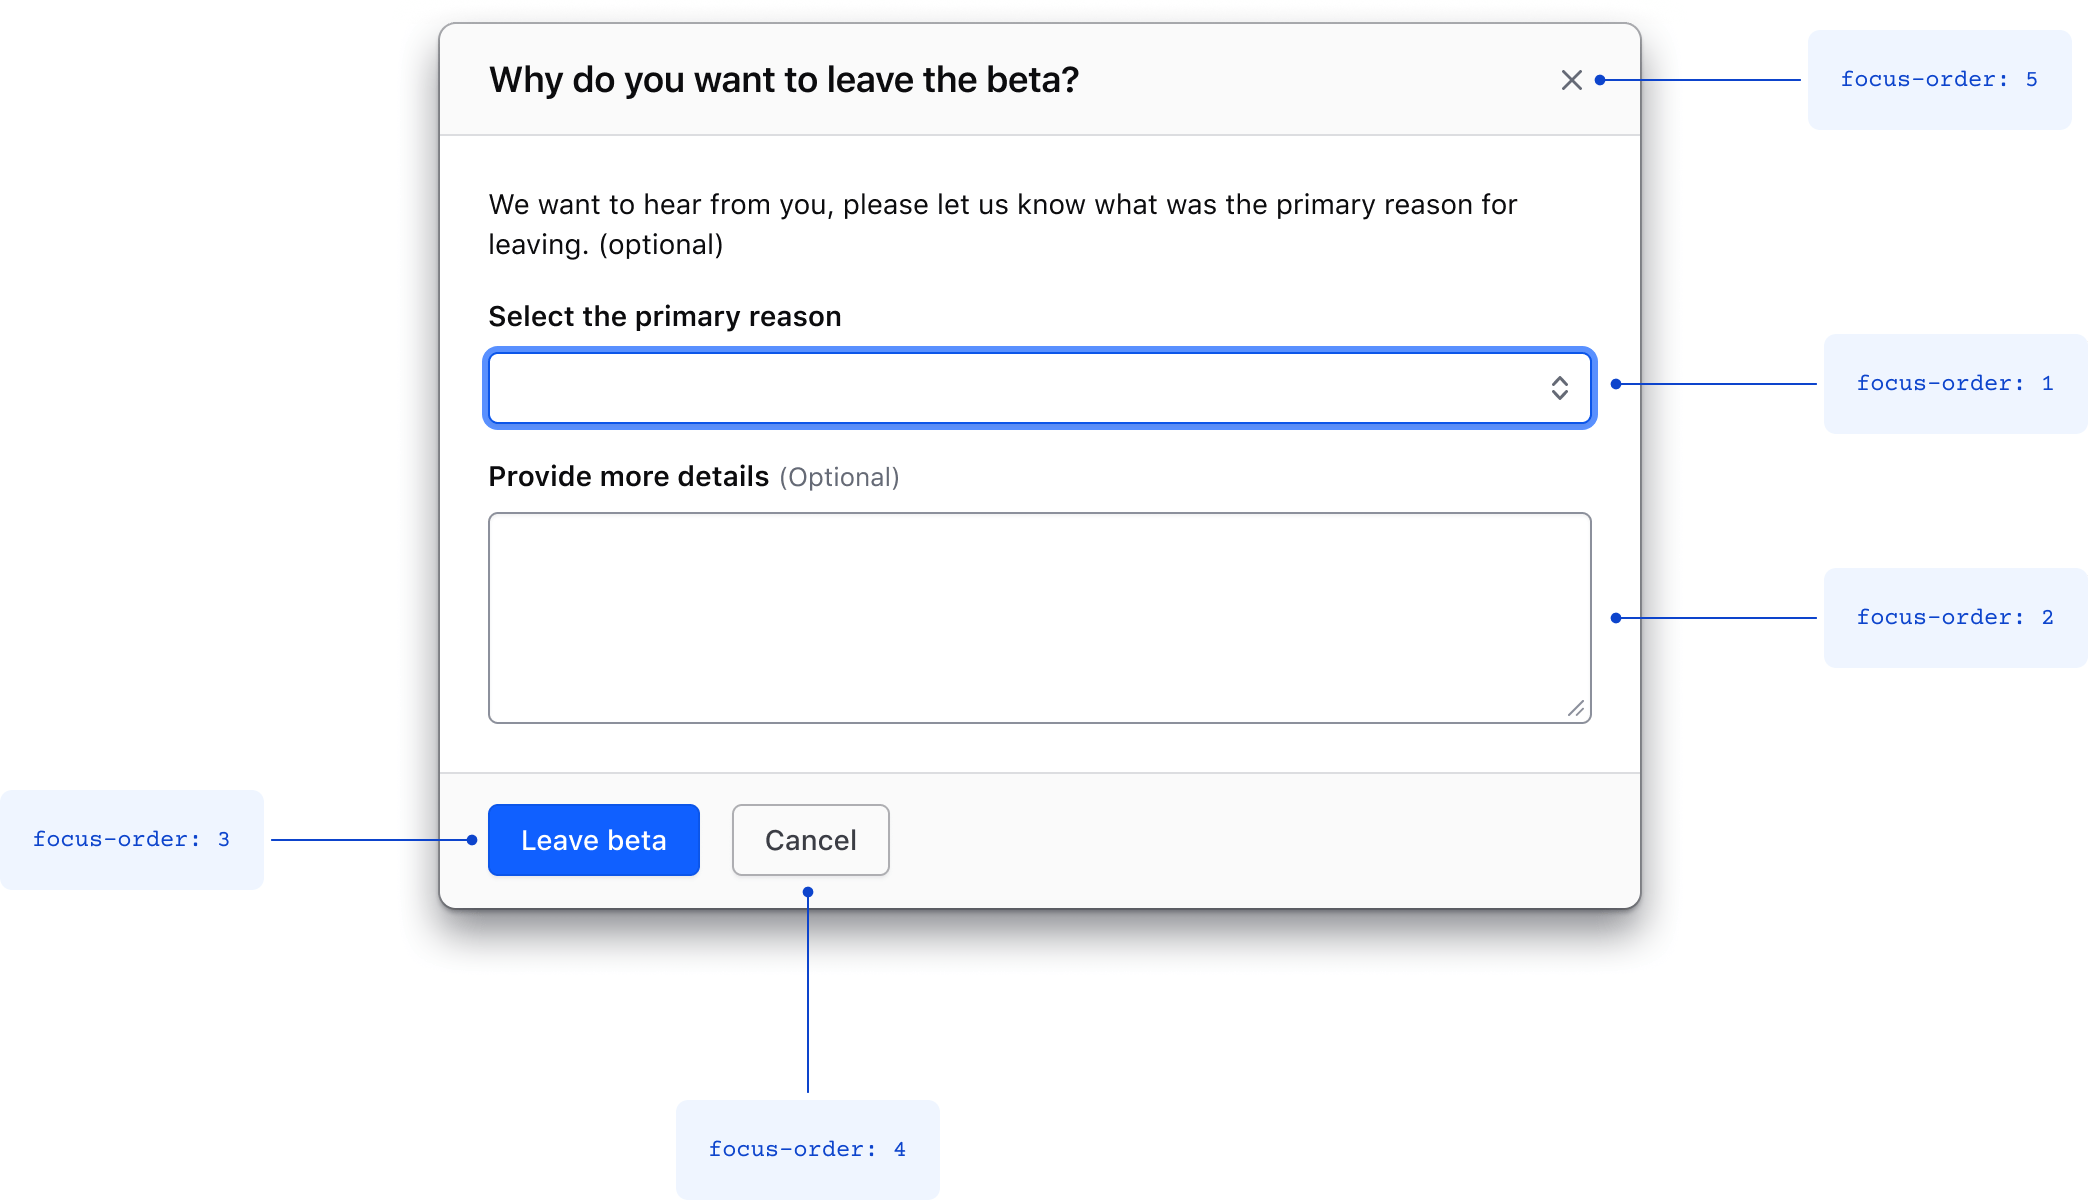Click the Leave beta button
2088x1200 pixels.
pos(593,840)
